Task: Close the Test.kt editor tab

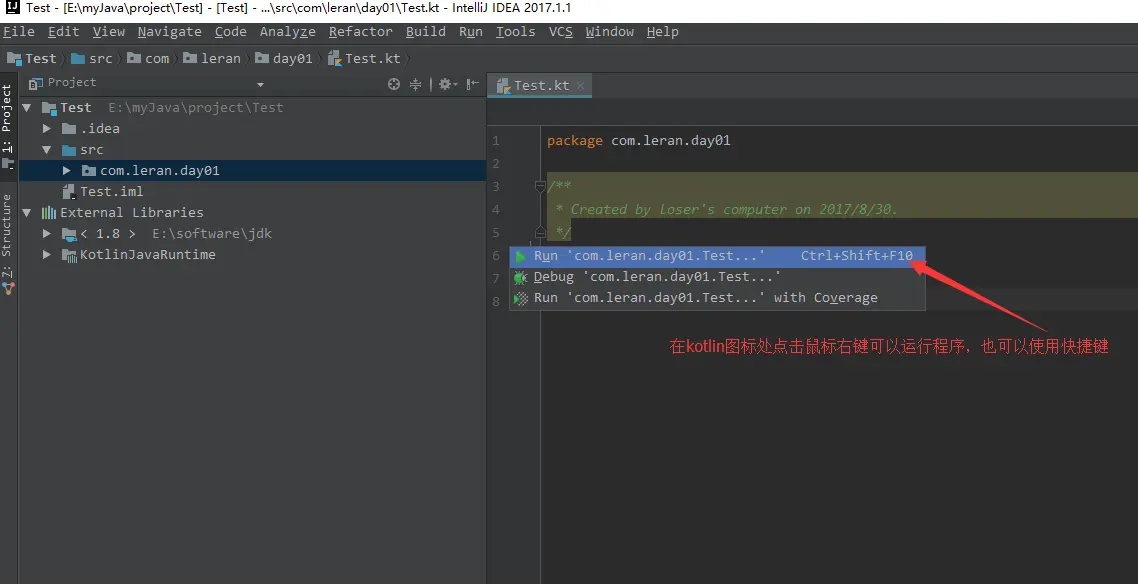Action: click(x=581, y=86)
